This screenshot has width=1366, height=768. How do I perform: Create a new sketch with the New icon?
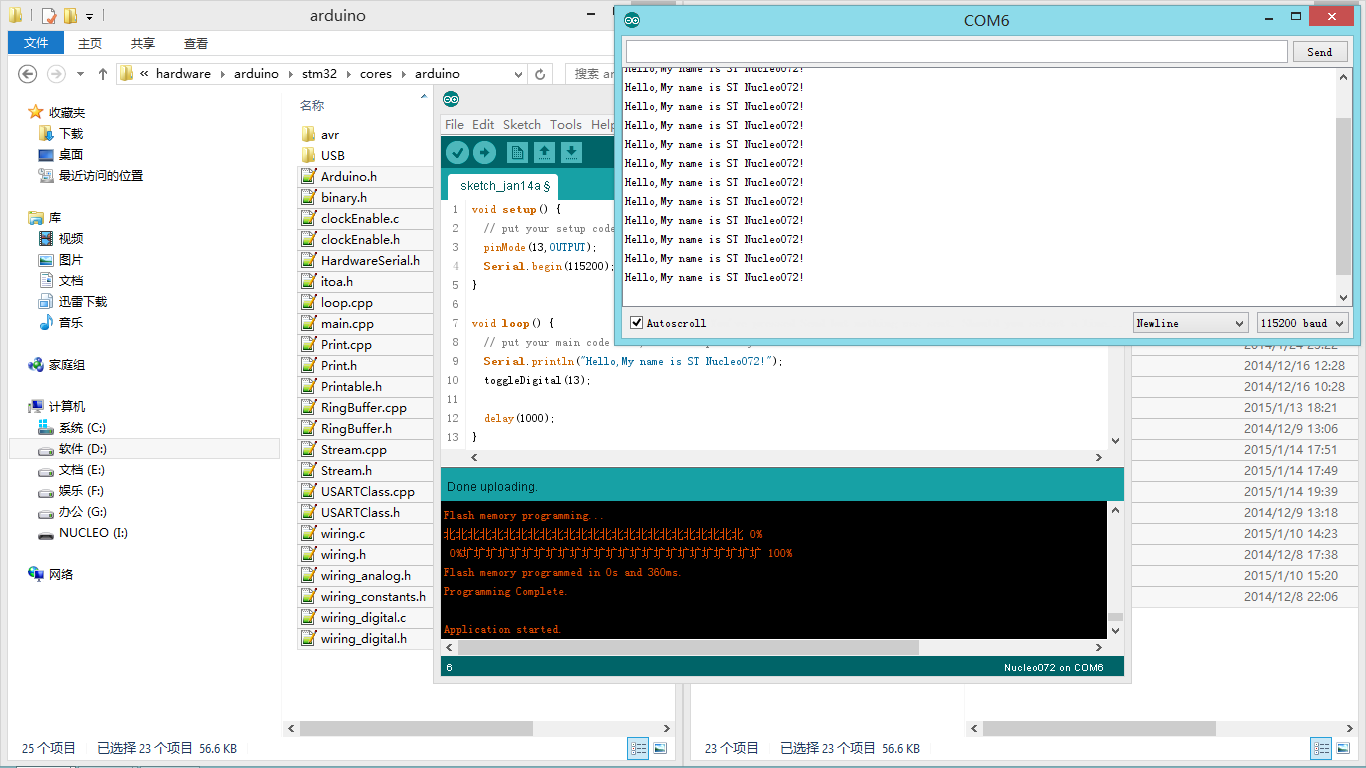pos(517,152)
